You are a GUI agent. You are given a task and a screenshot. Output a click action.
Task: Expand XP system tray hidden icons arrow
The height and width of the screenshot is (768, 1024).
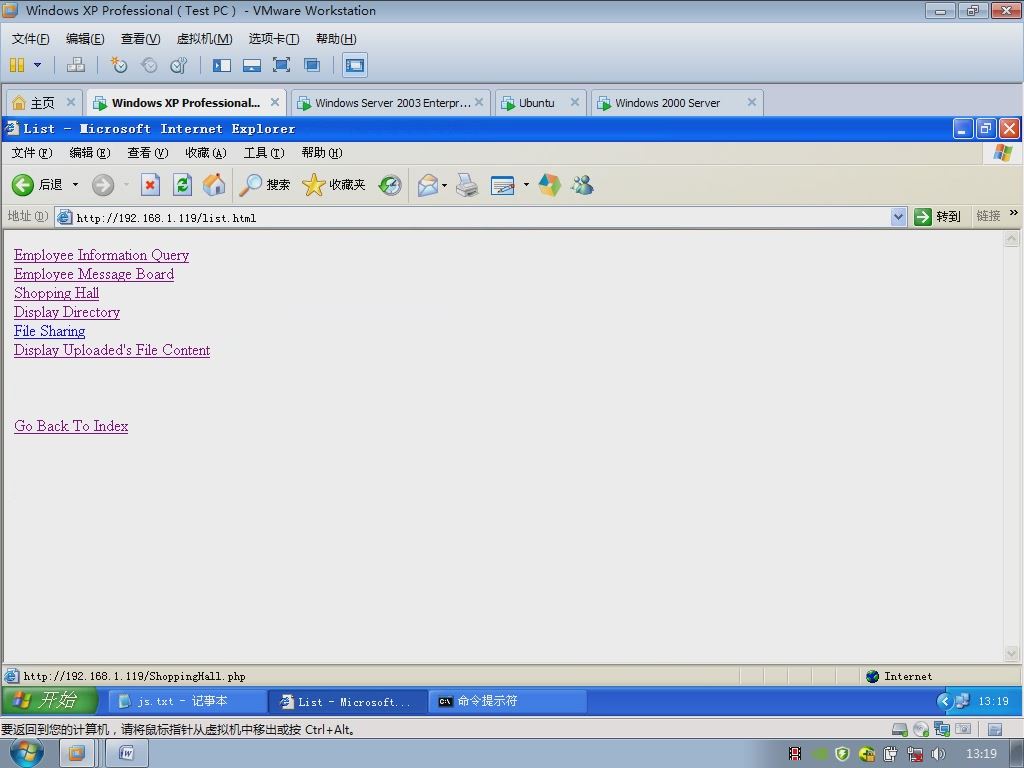944,701
